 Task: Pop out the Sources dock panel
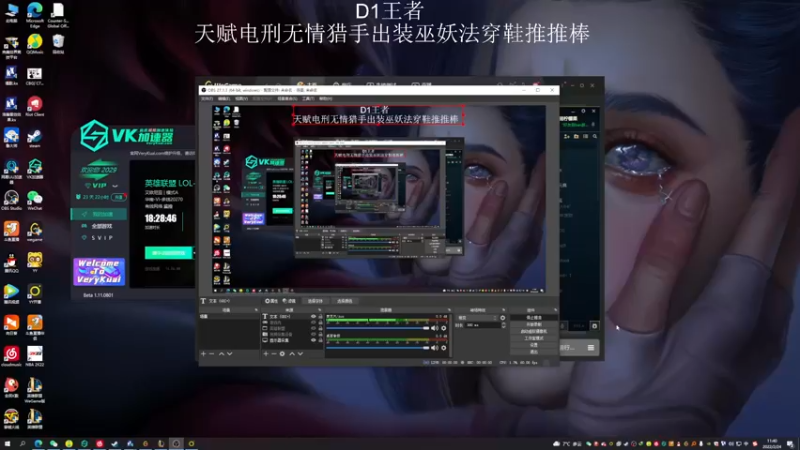click(x=320, y=310)
